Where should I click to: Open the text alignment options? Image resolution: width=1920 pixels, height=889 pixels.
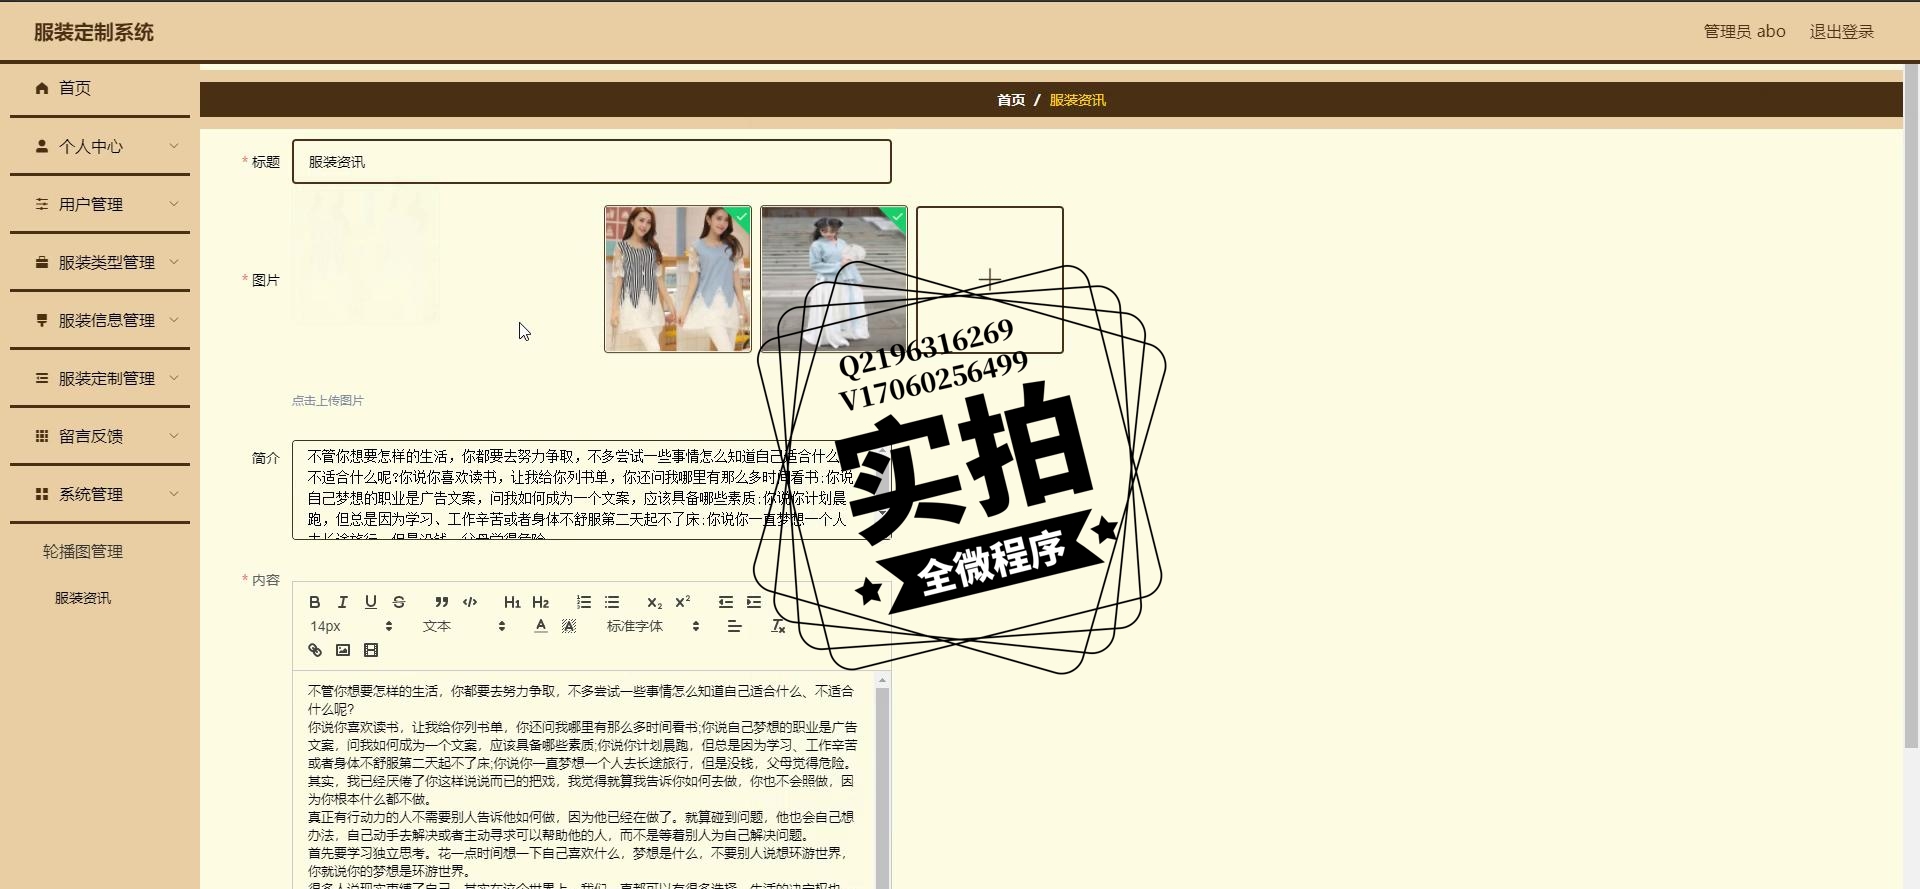tap(734, 626)
